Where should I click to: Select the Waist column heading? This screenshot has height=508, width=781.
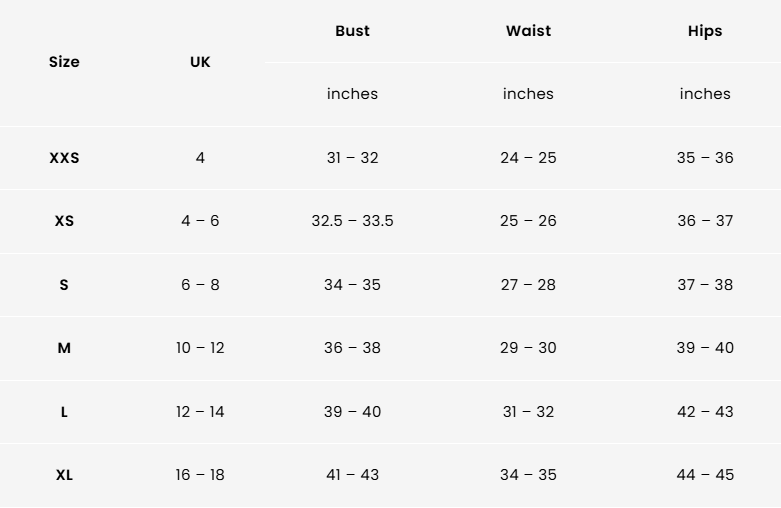point(528,31)
